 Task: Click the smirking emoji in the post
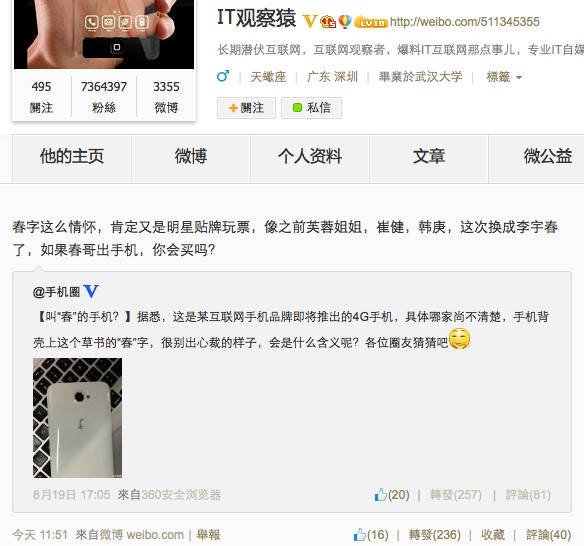pyautogui.click(x=460, y=339)
